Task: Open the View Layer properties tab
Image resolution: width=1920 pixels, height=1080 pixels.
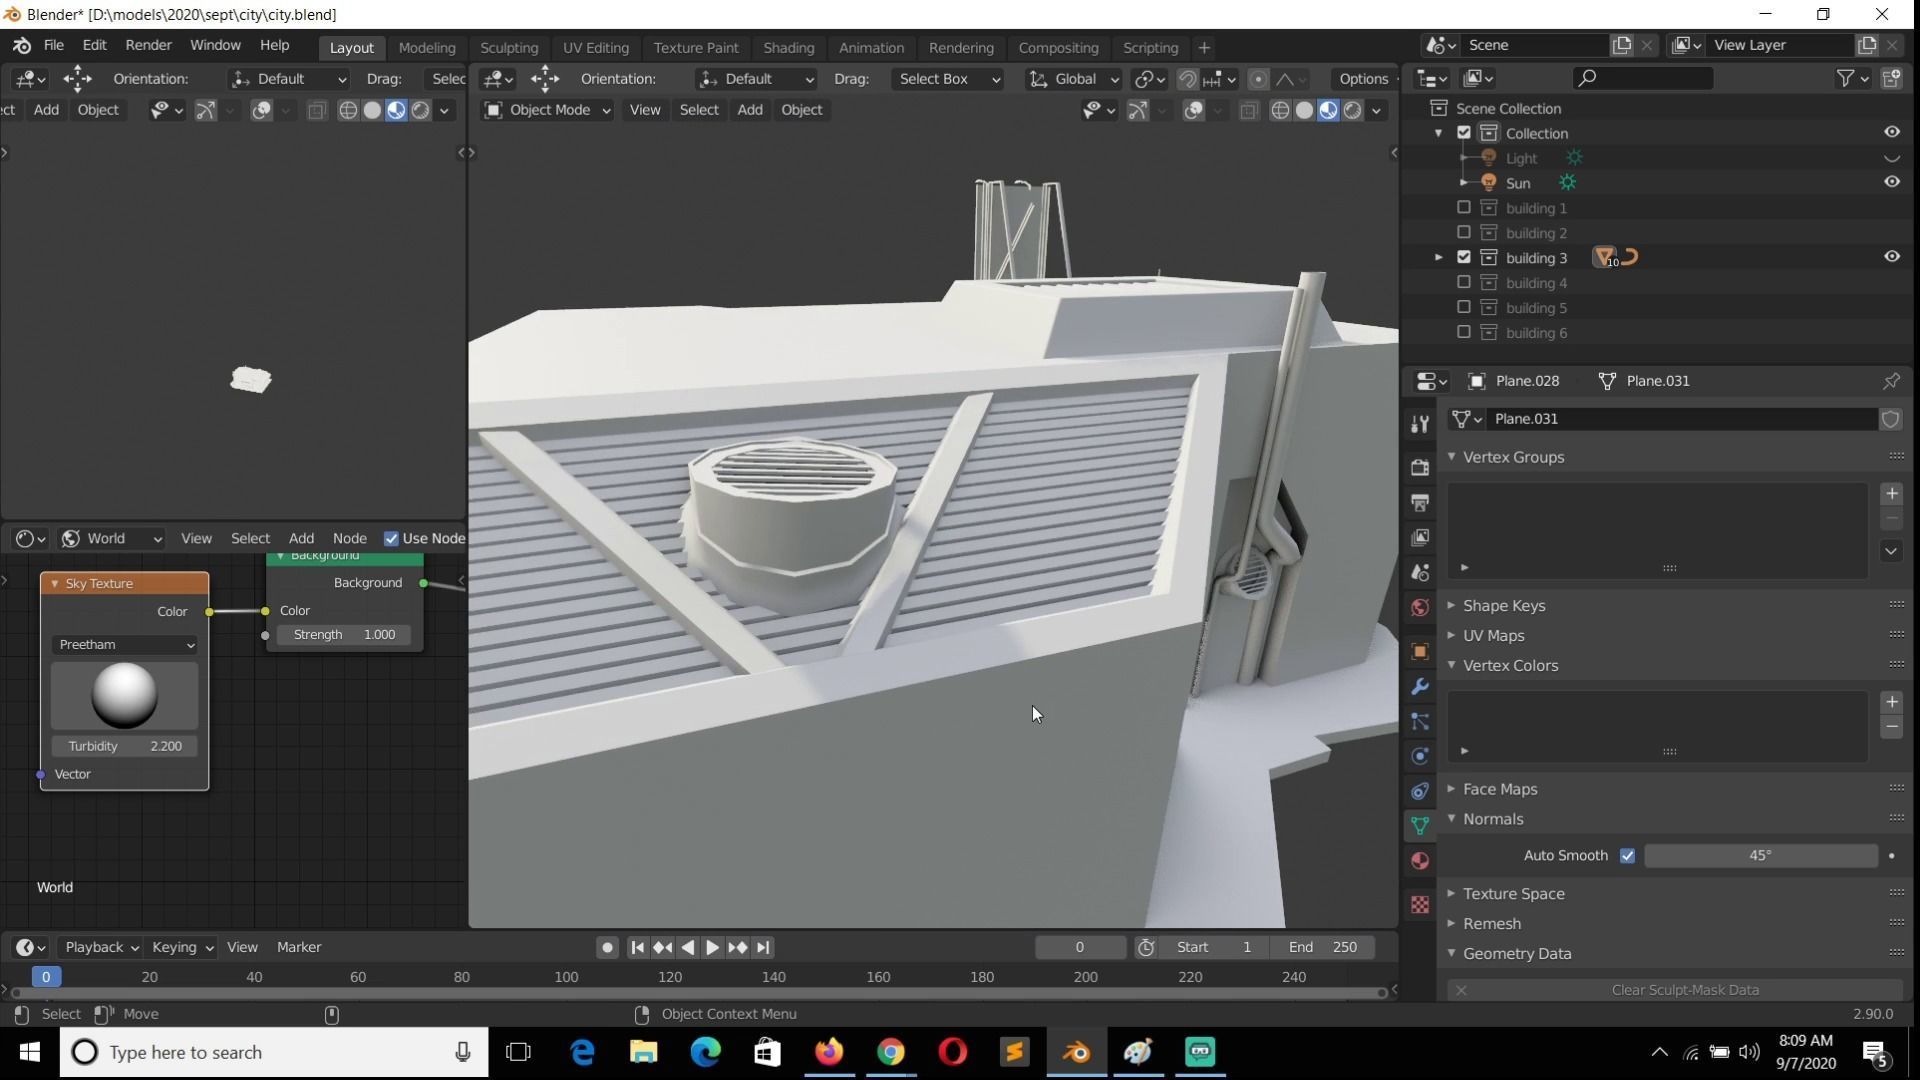Action: pos(1419,537)
